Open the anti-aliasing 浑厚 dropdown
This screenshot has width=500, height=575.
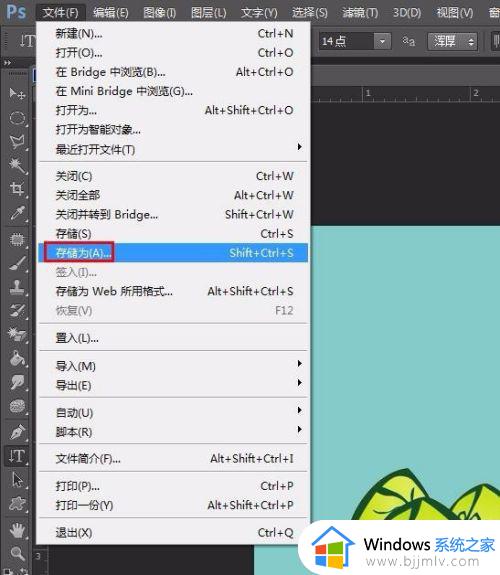point(453,41)
